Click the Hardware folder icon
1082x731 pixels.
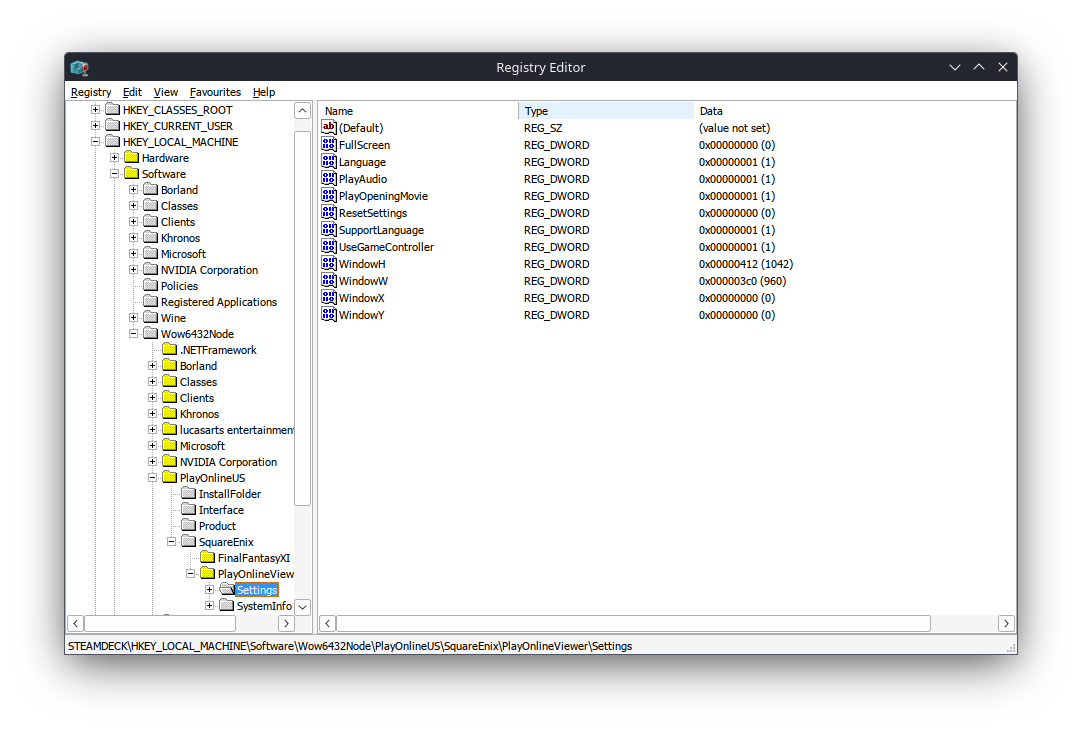[x=132, y=157]
